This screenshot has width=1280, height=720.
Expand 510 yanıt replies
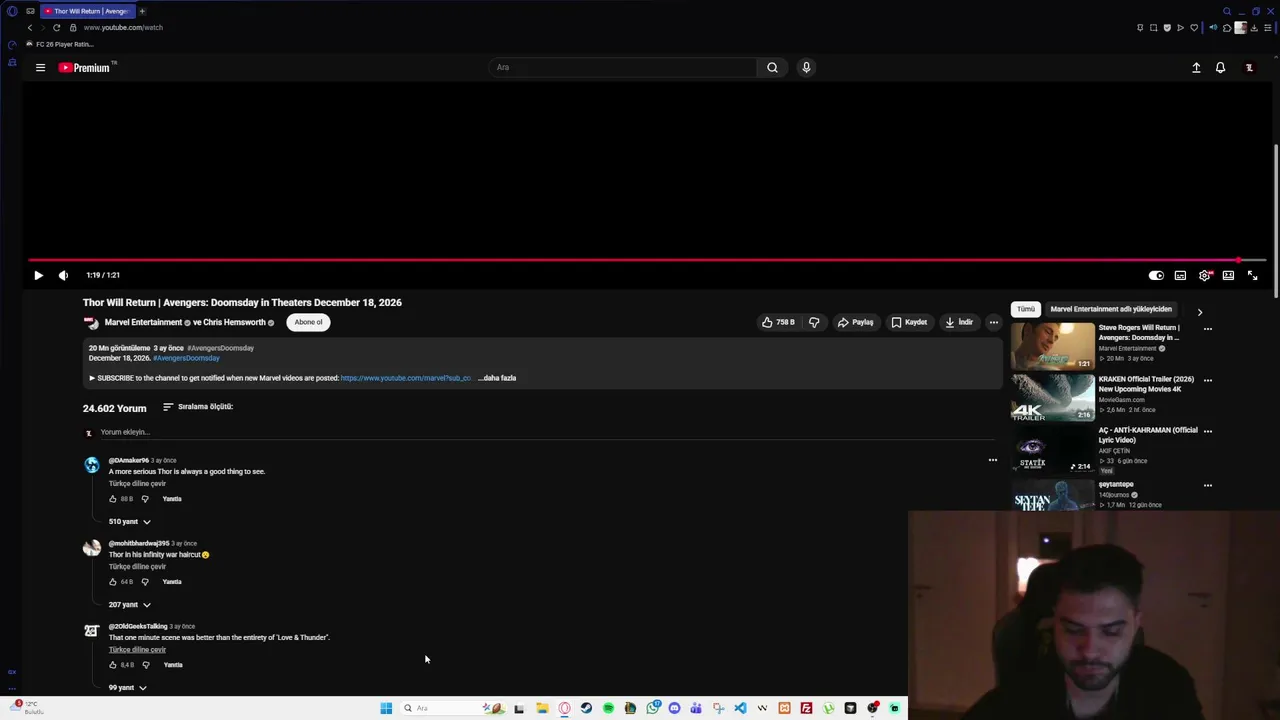(130, 522)
